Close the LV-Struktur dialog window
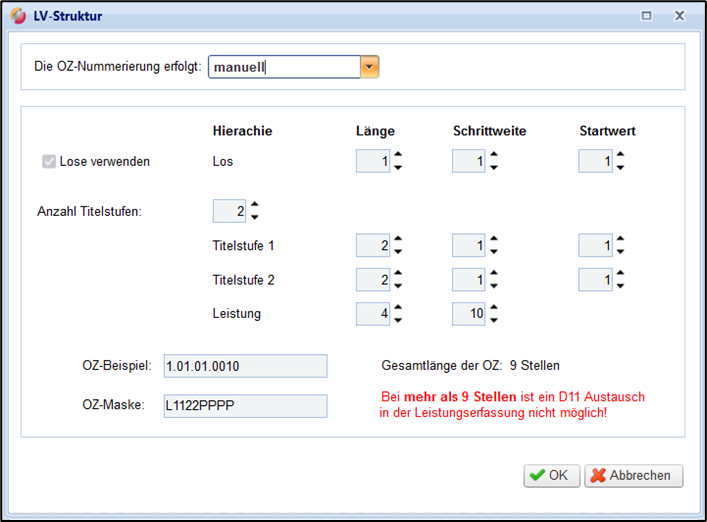This screenshot has height=522, width=707. click(680, 16)
